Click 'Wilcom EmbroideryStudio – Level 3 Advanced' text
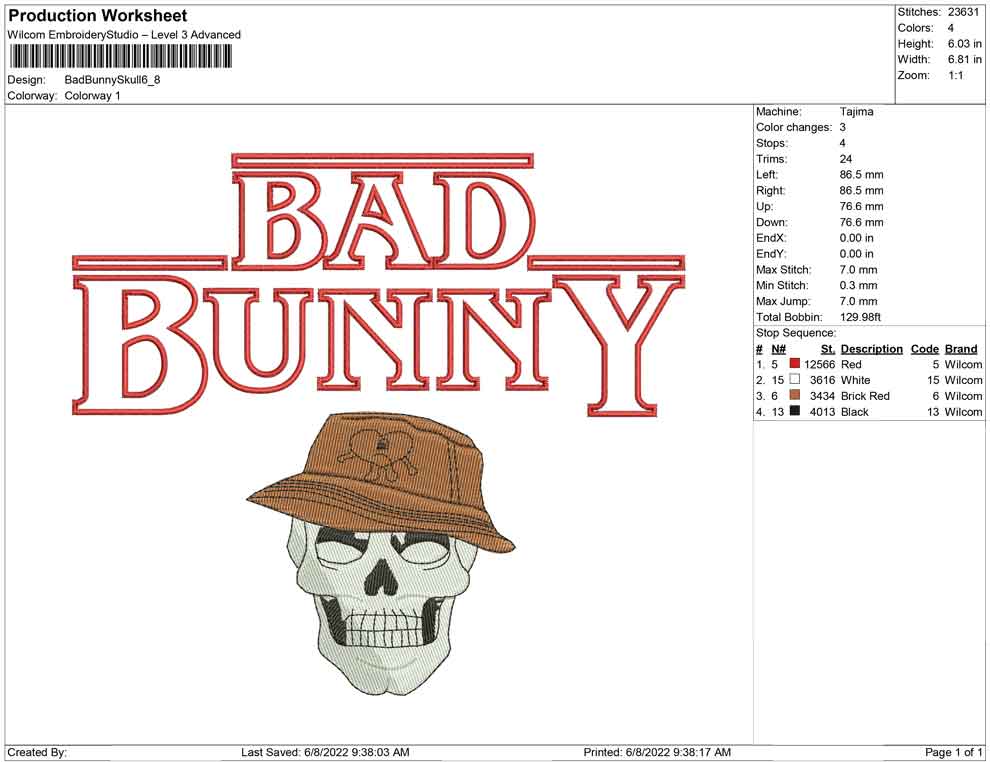Screen dimensions: 990x762 [124, 35]
